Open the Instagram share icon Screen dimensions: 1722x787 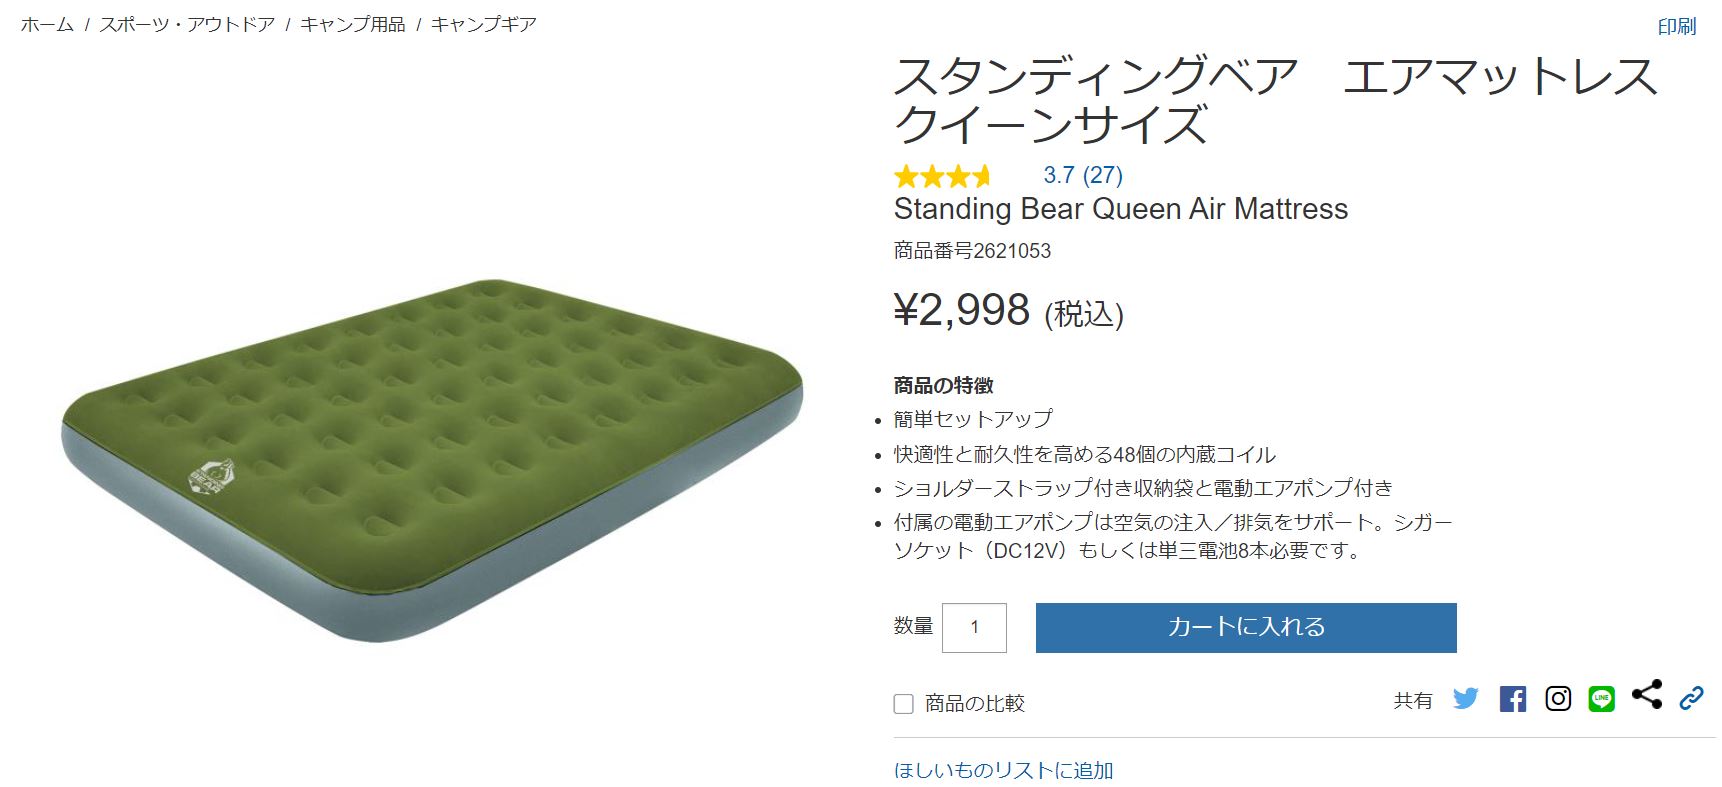(x=1558, y=700)
